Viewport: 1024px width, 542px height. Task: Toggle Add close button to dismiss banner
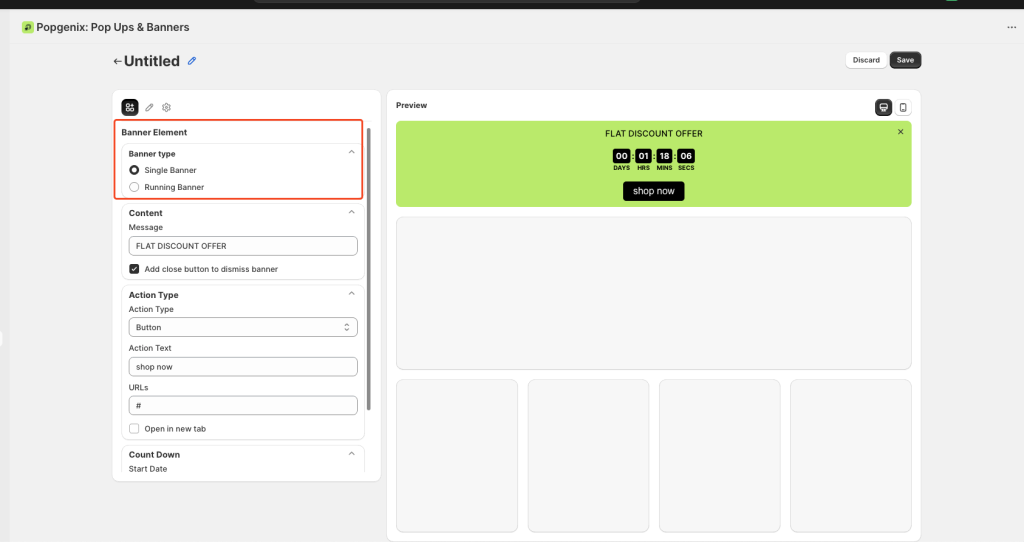pos(134,269)
